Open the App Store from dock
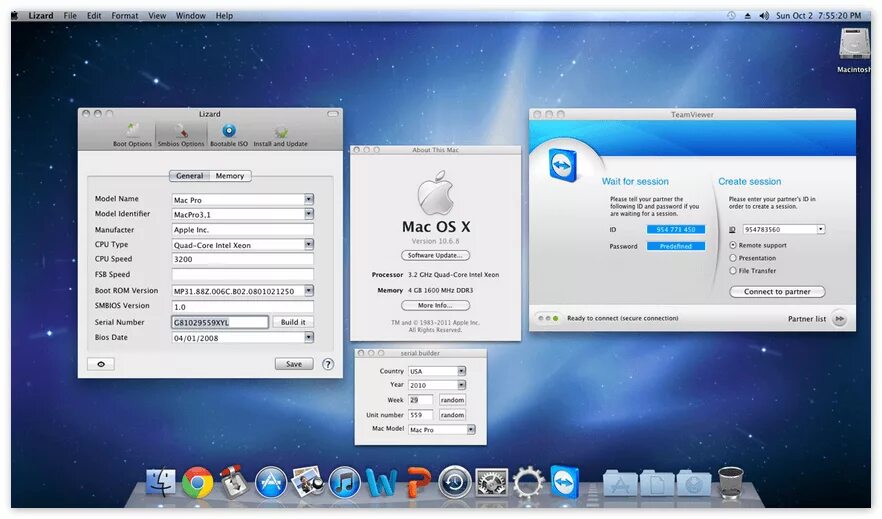This screenshot has width=882, height=519. click(271, 482)
